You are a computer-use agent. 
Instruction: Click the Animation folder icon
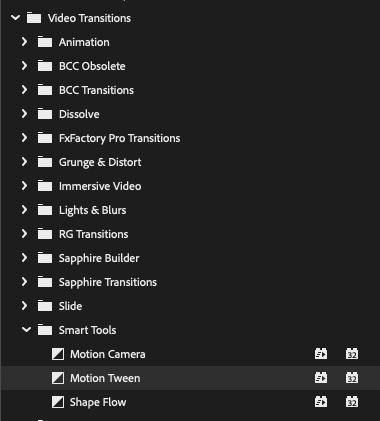[x=45, y=42]
